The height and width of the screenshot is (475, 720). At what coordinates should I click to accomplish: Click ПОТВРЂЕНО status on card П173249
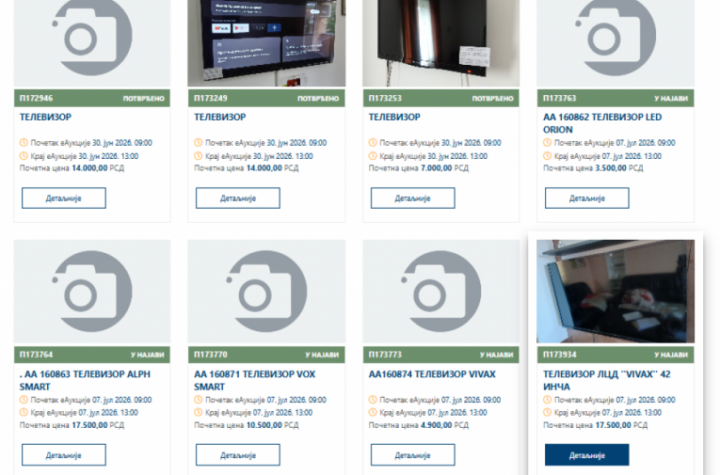pos(318,98)
